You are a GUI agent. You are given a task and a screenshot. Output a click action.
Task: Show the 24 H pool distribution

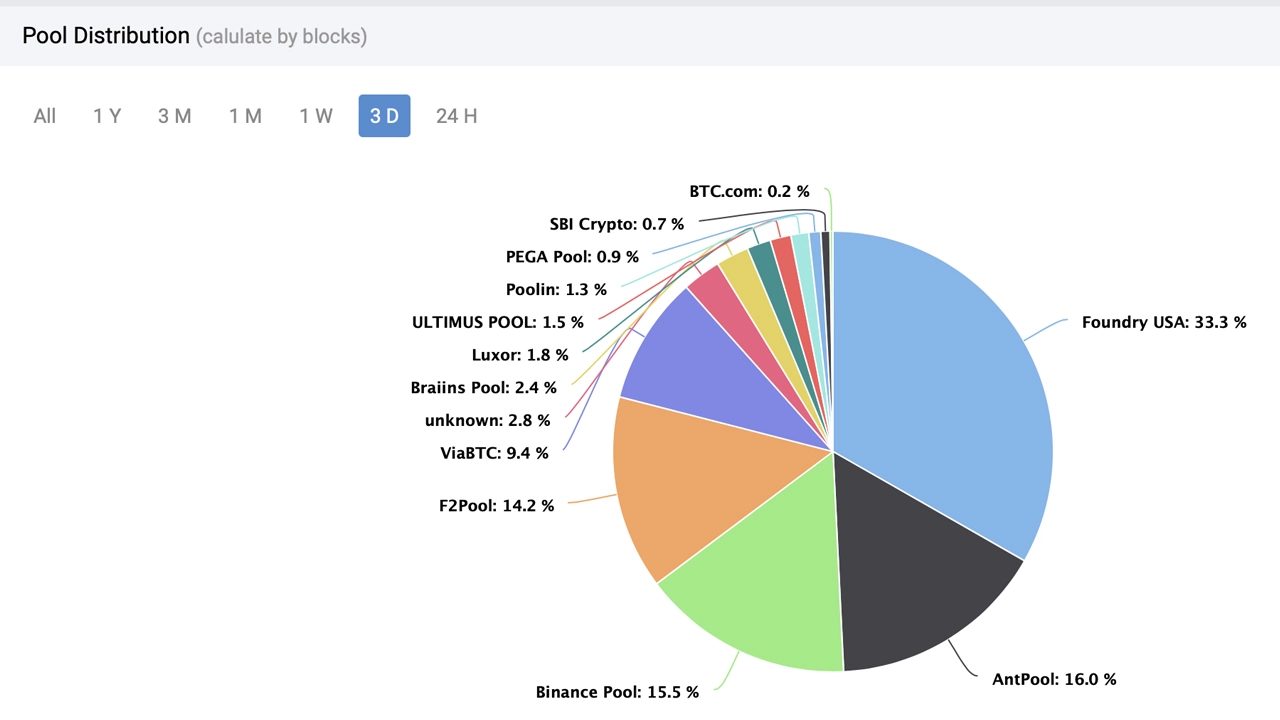click(x=456, y=116)
